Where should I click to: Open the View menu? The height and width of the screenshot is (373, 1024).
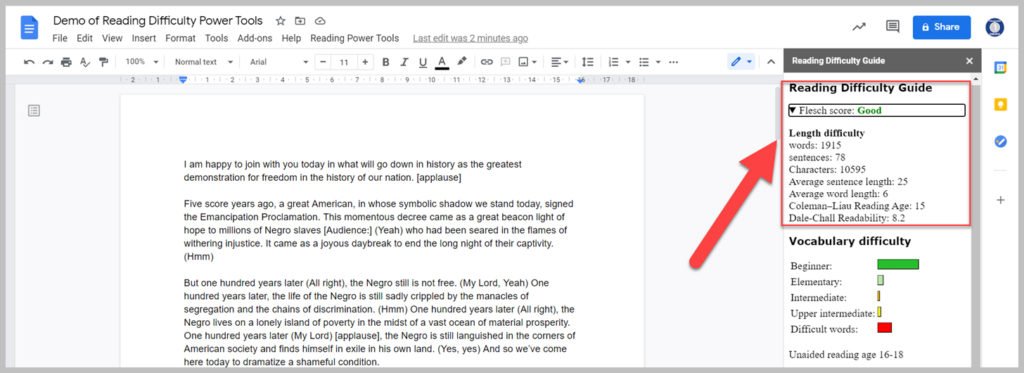tap(112, 38)
